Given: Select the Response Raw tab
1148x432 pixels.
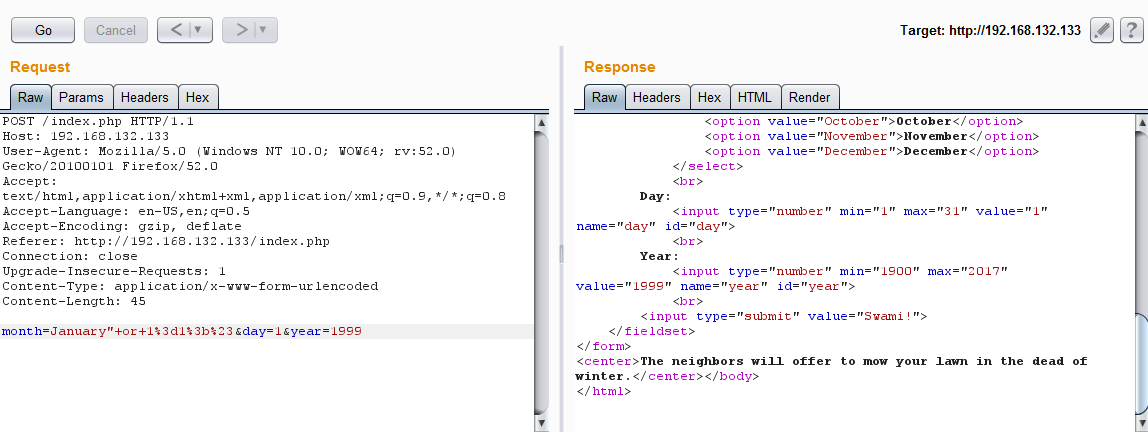Looking at the screenshot, I should pyautogui.click(x=605, y=97).
